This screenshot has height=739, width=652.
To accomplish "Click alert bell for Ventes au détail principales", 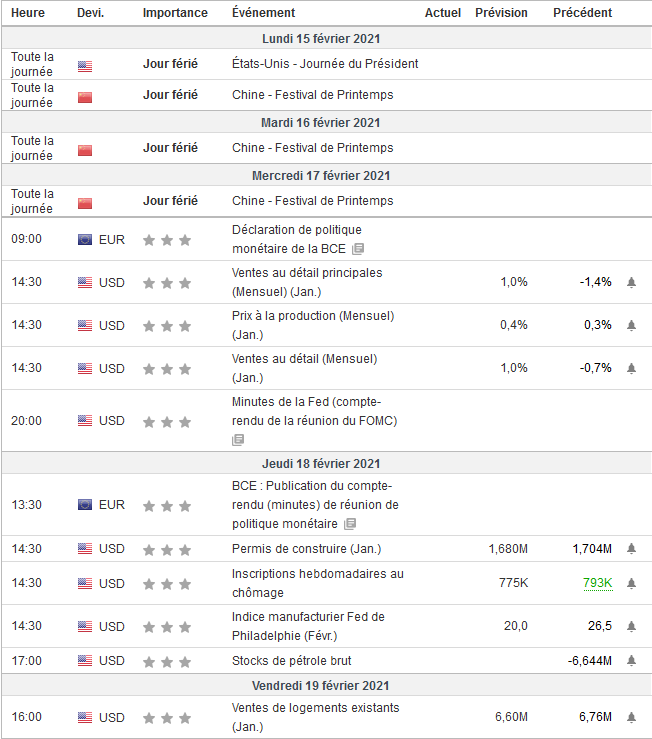I will pyautogui.click(x=631, y=283).
